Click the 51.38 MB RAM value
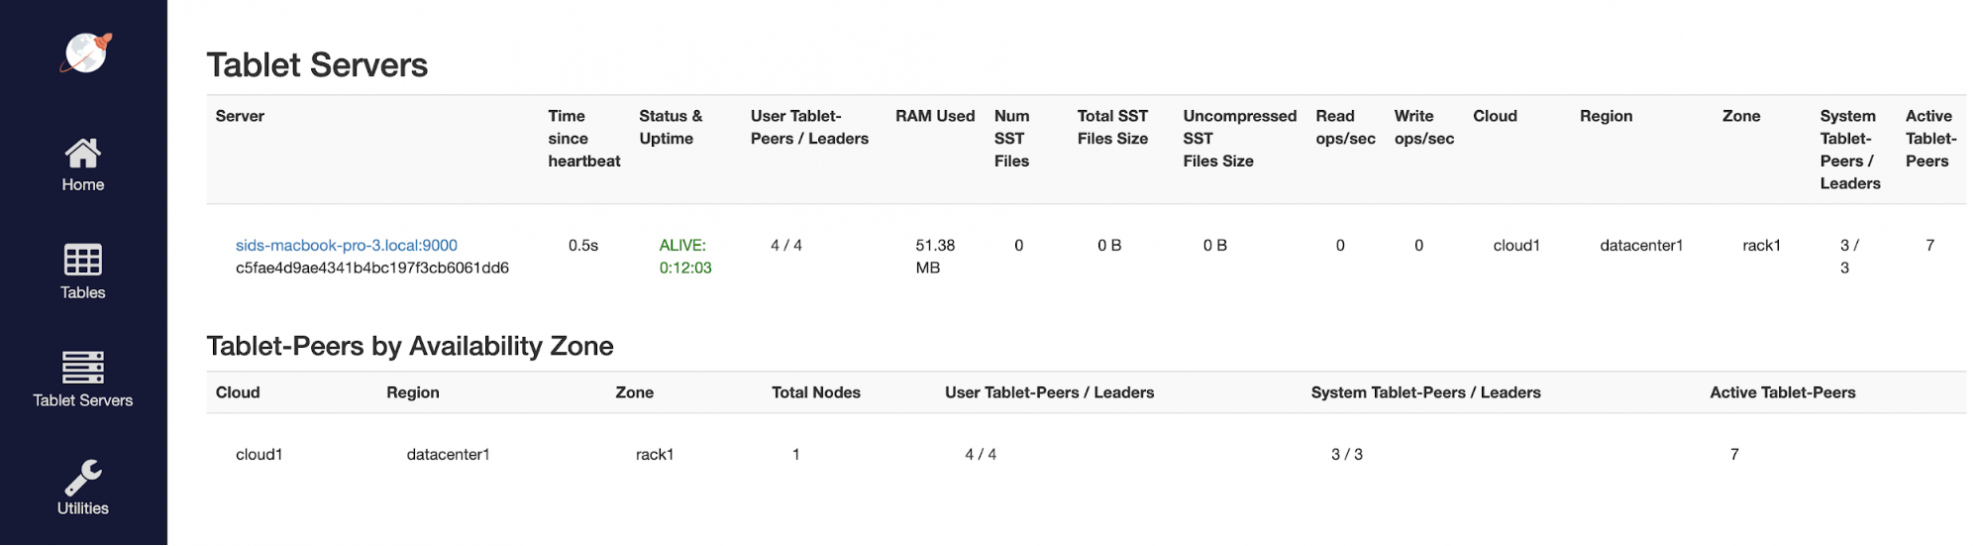1980x546 pixels. click(x=934, y=256)
